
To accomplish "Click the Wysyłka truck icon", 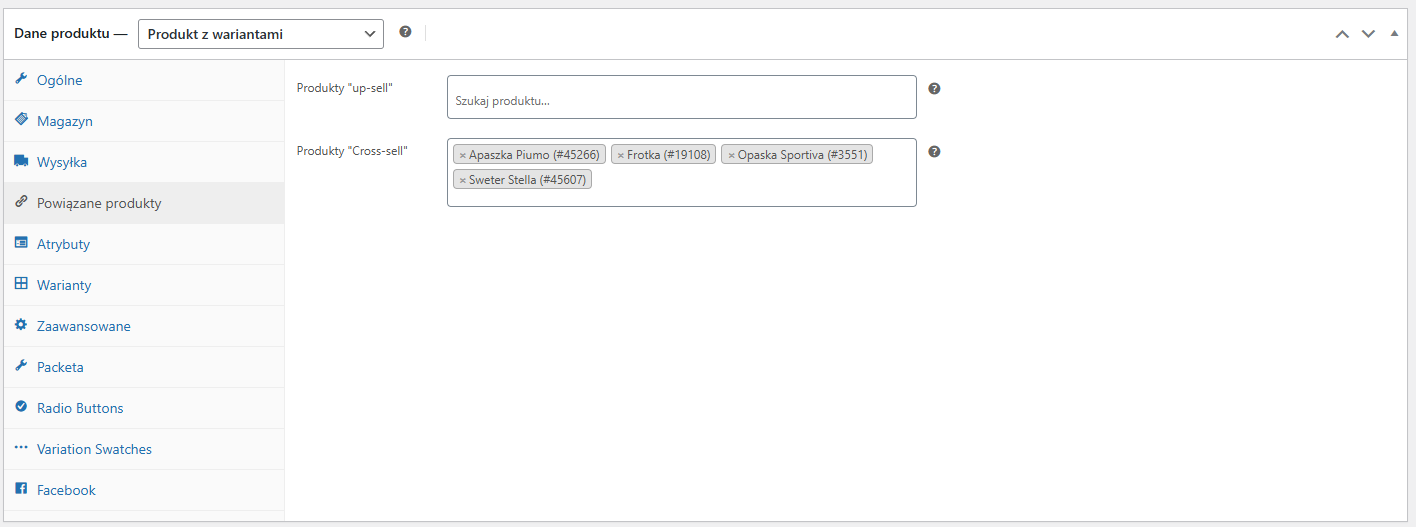I will [21, 161].
